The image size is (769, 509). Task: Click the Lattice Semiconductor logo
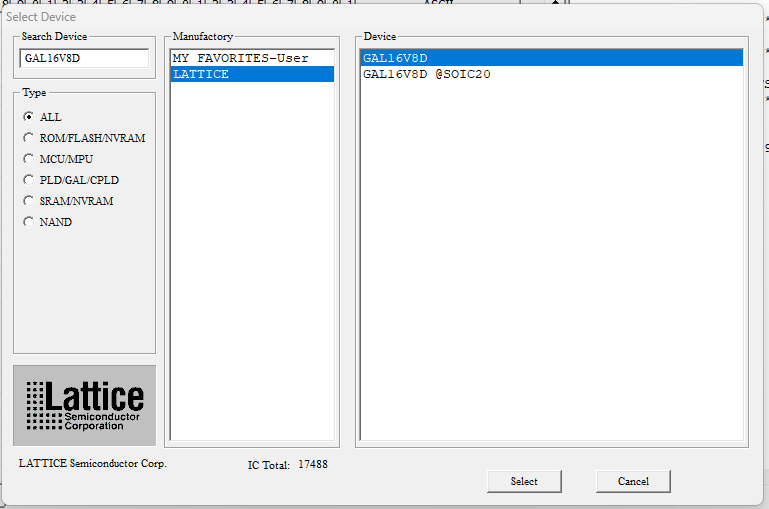tap(84, 405)
